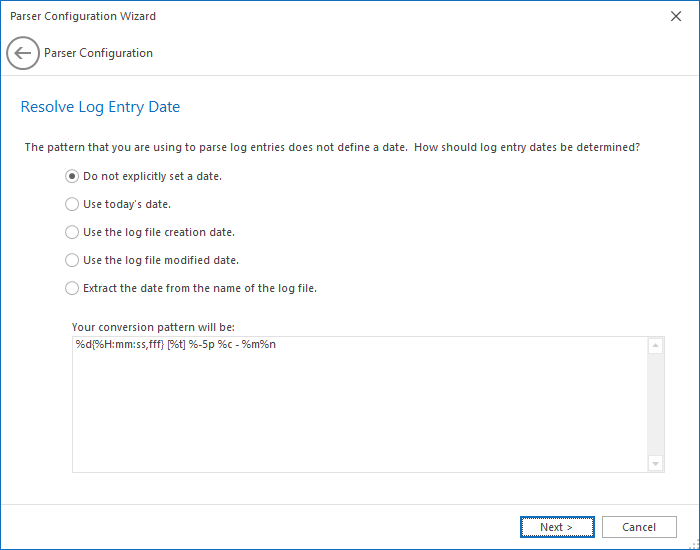The width and height of the screenshot is (700, 550).
Task: Cancel the wizard with the Cancel button
Action: tap(639, 527)
